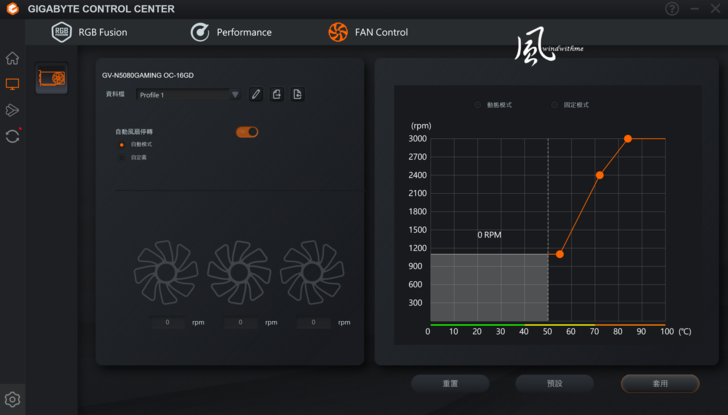728x415 pixels.
Task: Open the Home icon in left sidebar
Action: pos(12,58)
